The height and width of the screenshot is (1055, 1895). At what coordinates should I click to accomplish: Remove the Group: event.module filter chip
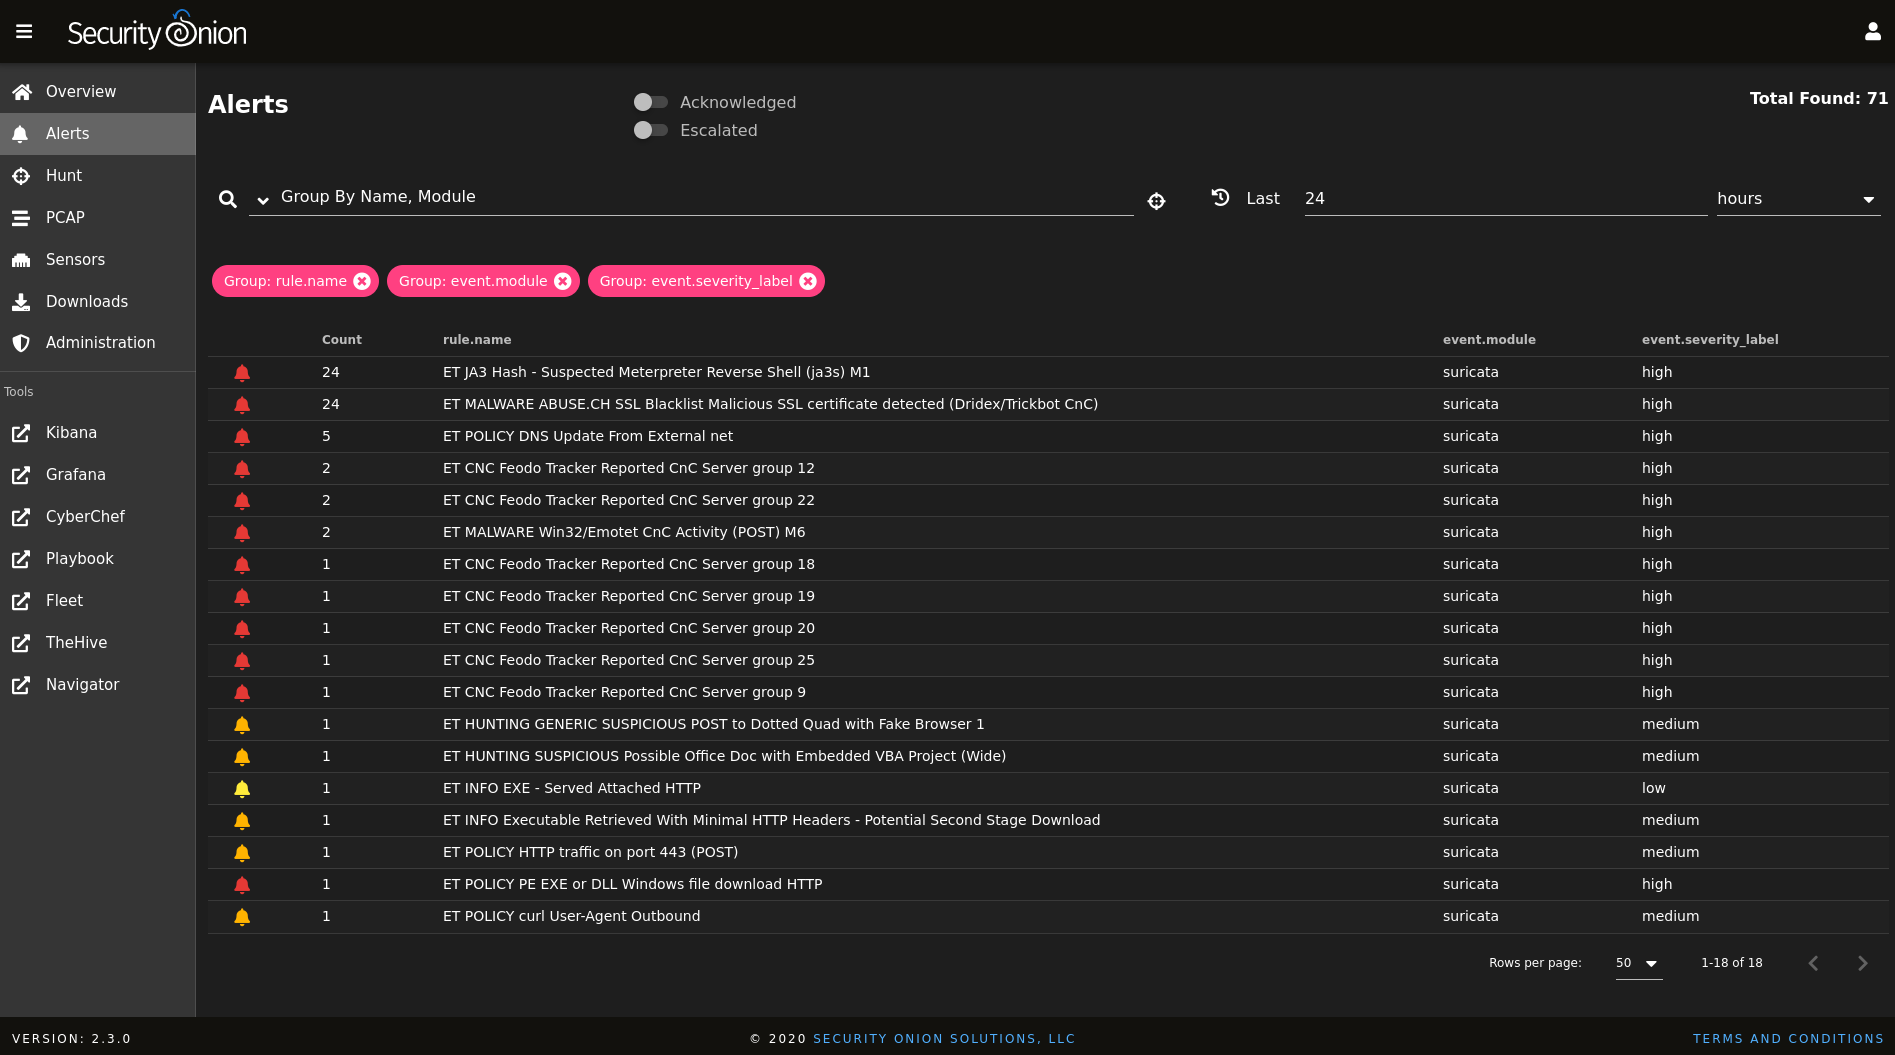pyautogui.click(x=563, y=281)
